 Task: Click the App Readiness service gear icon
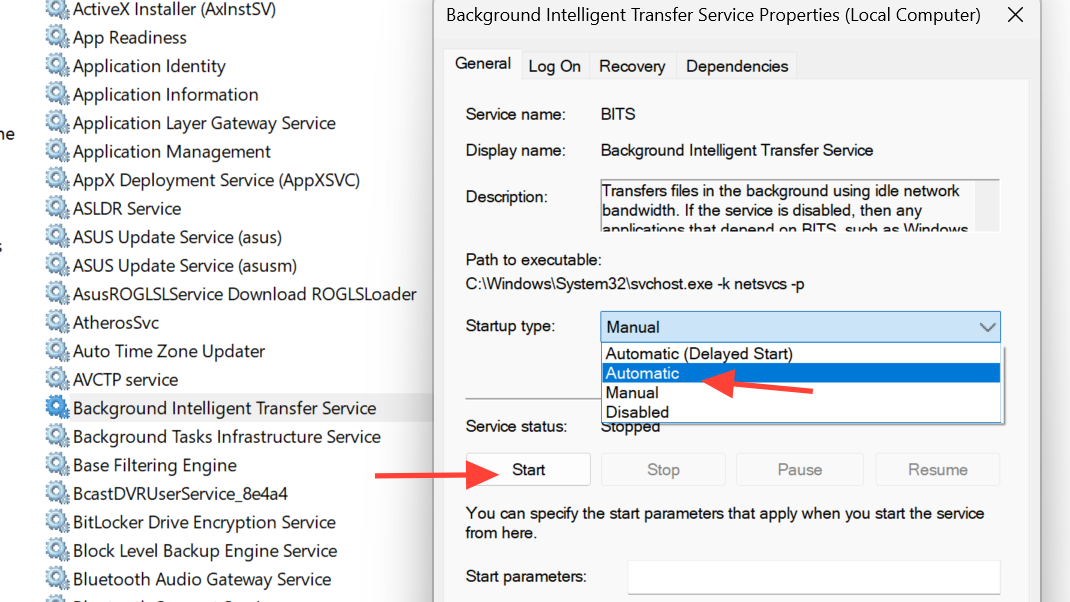(x=58, y=38)
